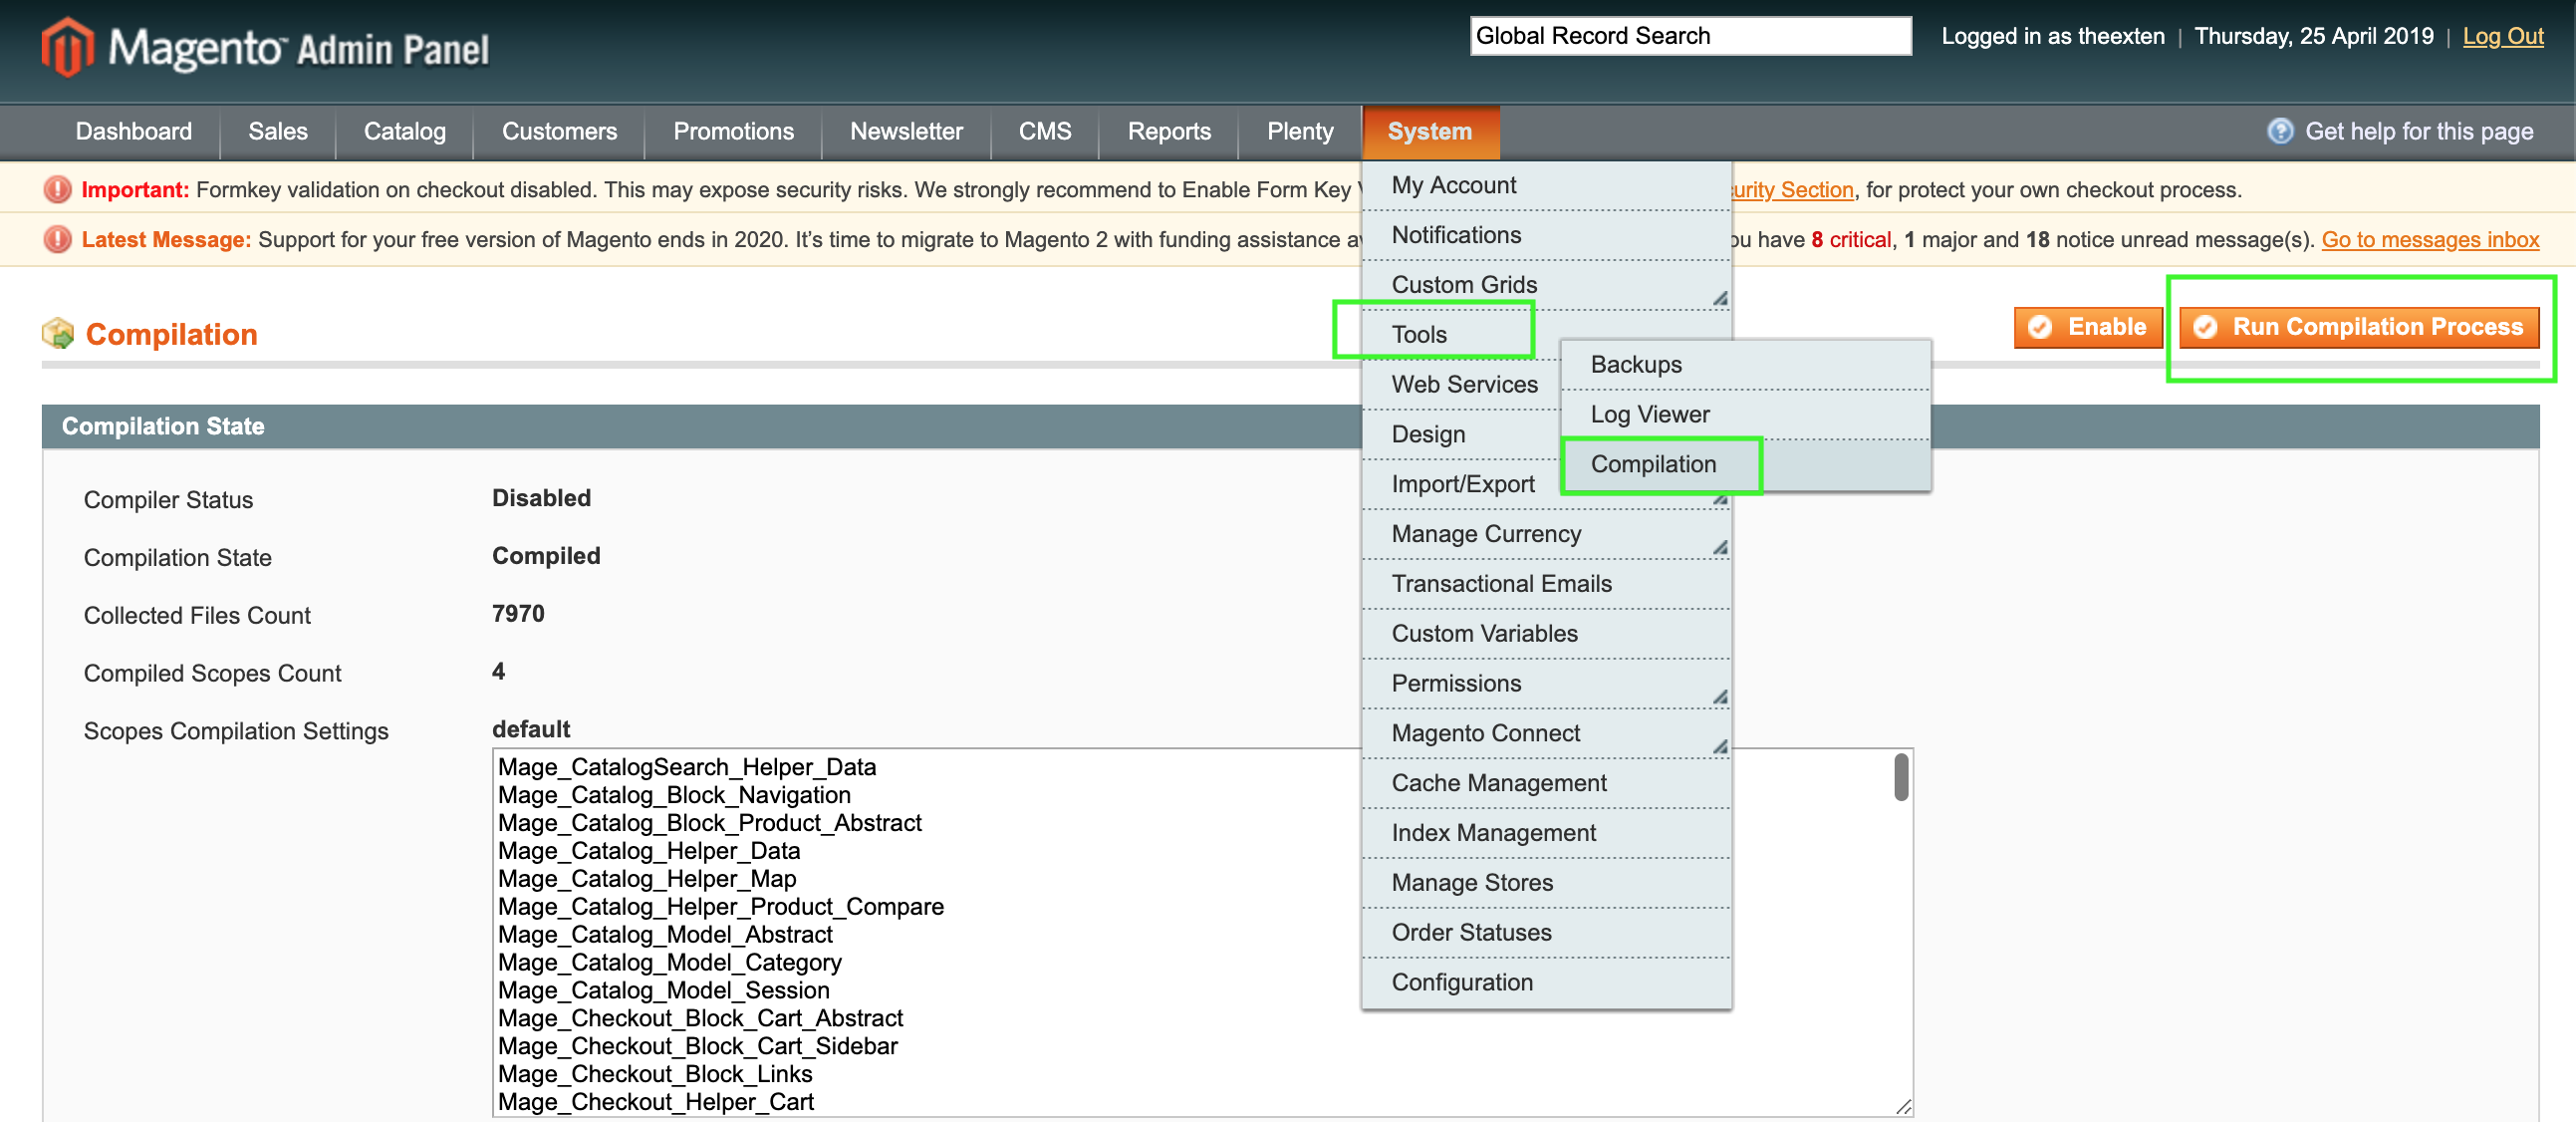This screenshot has width=2576, height=1122.
Task: Open Configuration menu item
Action: [x=1546, y=983]
